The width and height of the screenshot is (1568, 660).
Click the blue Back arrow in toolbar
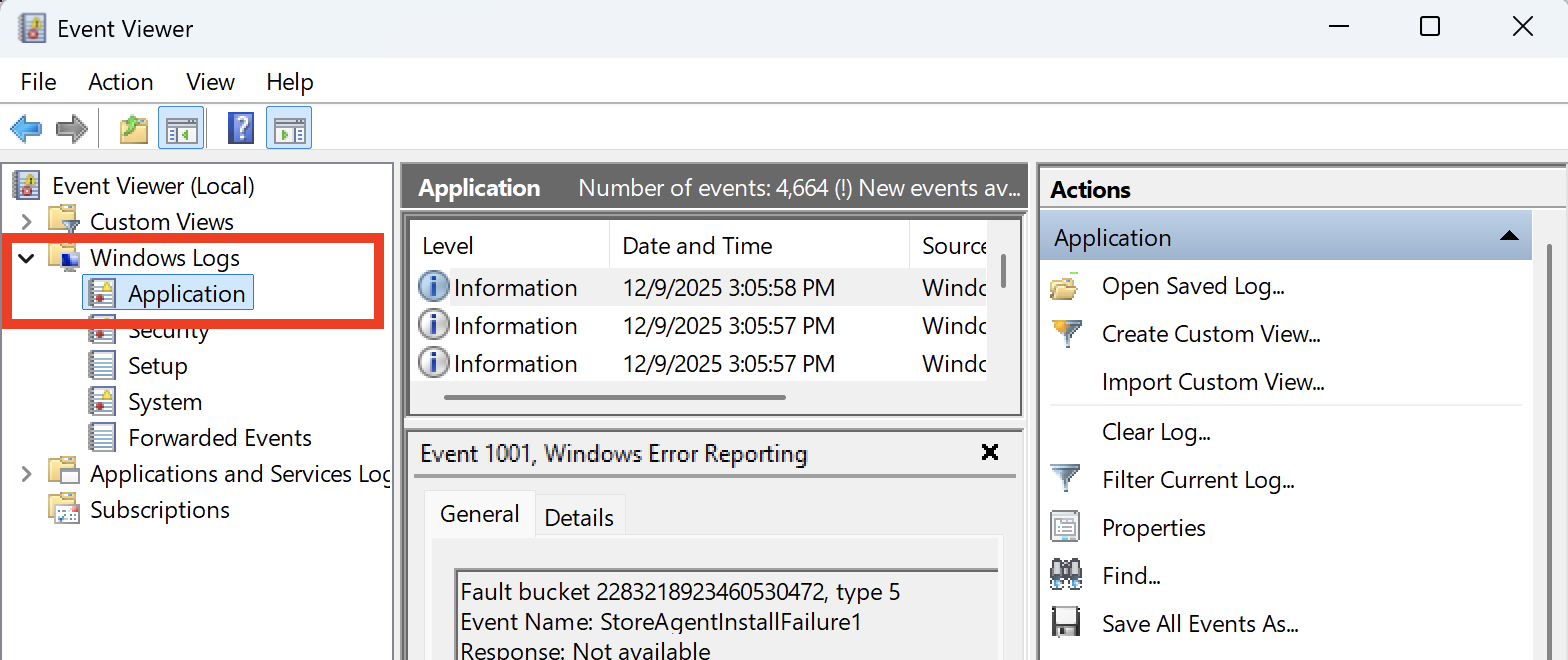point(26,128)
